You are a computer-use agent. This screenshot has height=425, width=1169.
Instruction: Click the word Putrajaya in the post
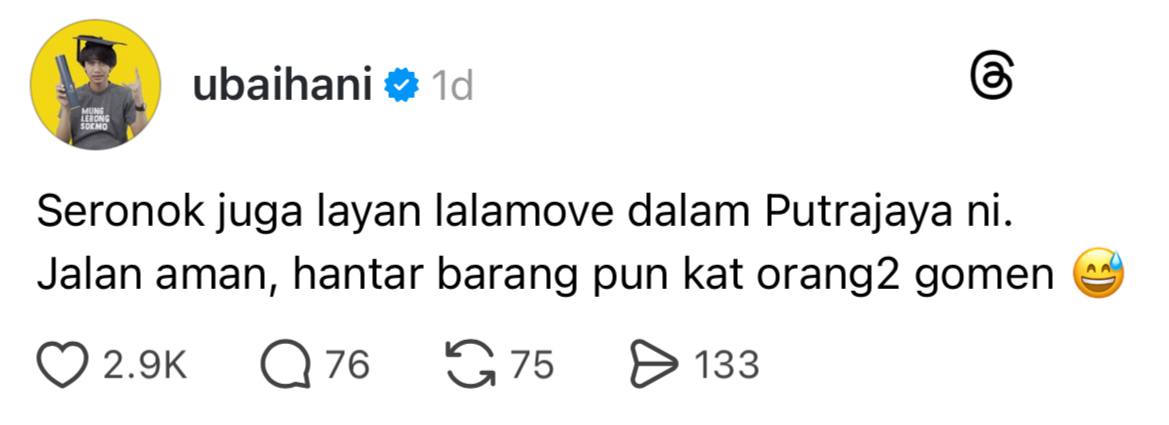click(853, 215)
